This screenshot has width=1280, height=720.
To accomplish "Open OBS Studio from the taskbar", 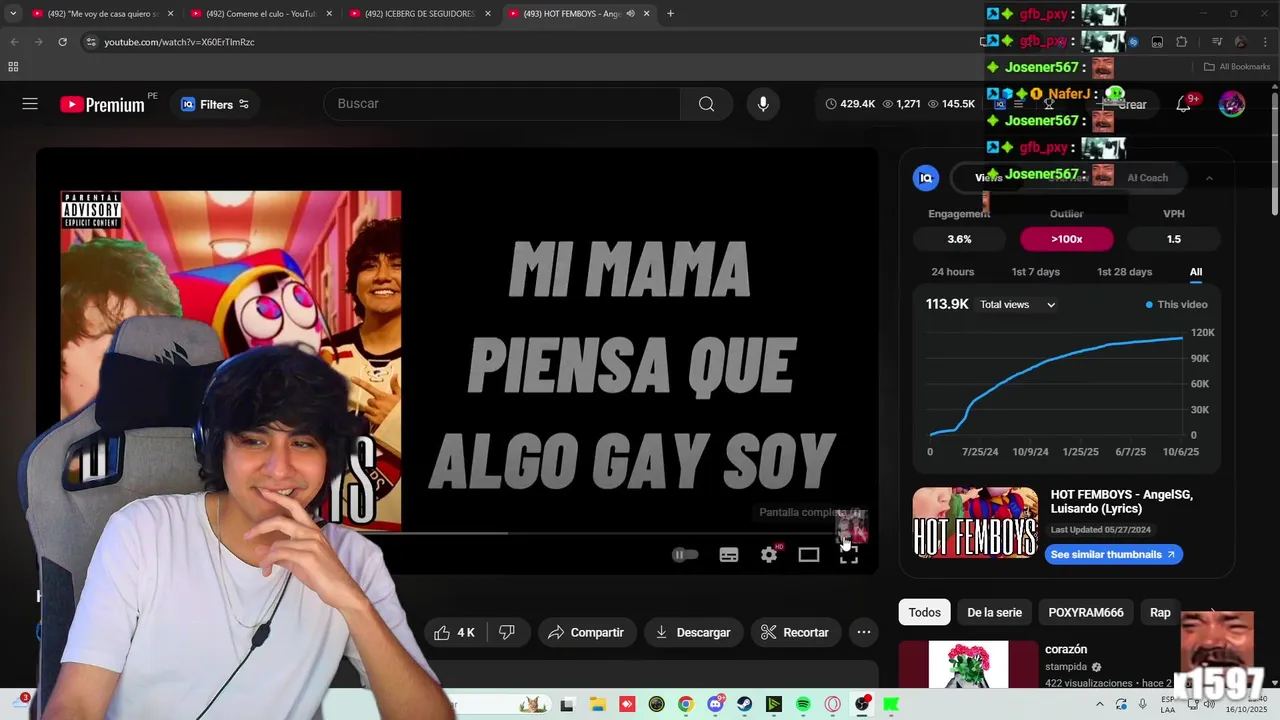I will (x=862, y=705).
